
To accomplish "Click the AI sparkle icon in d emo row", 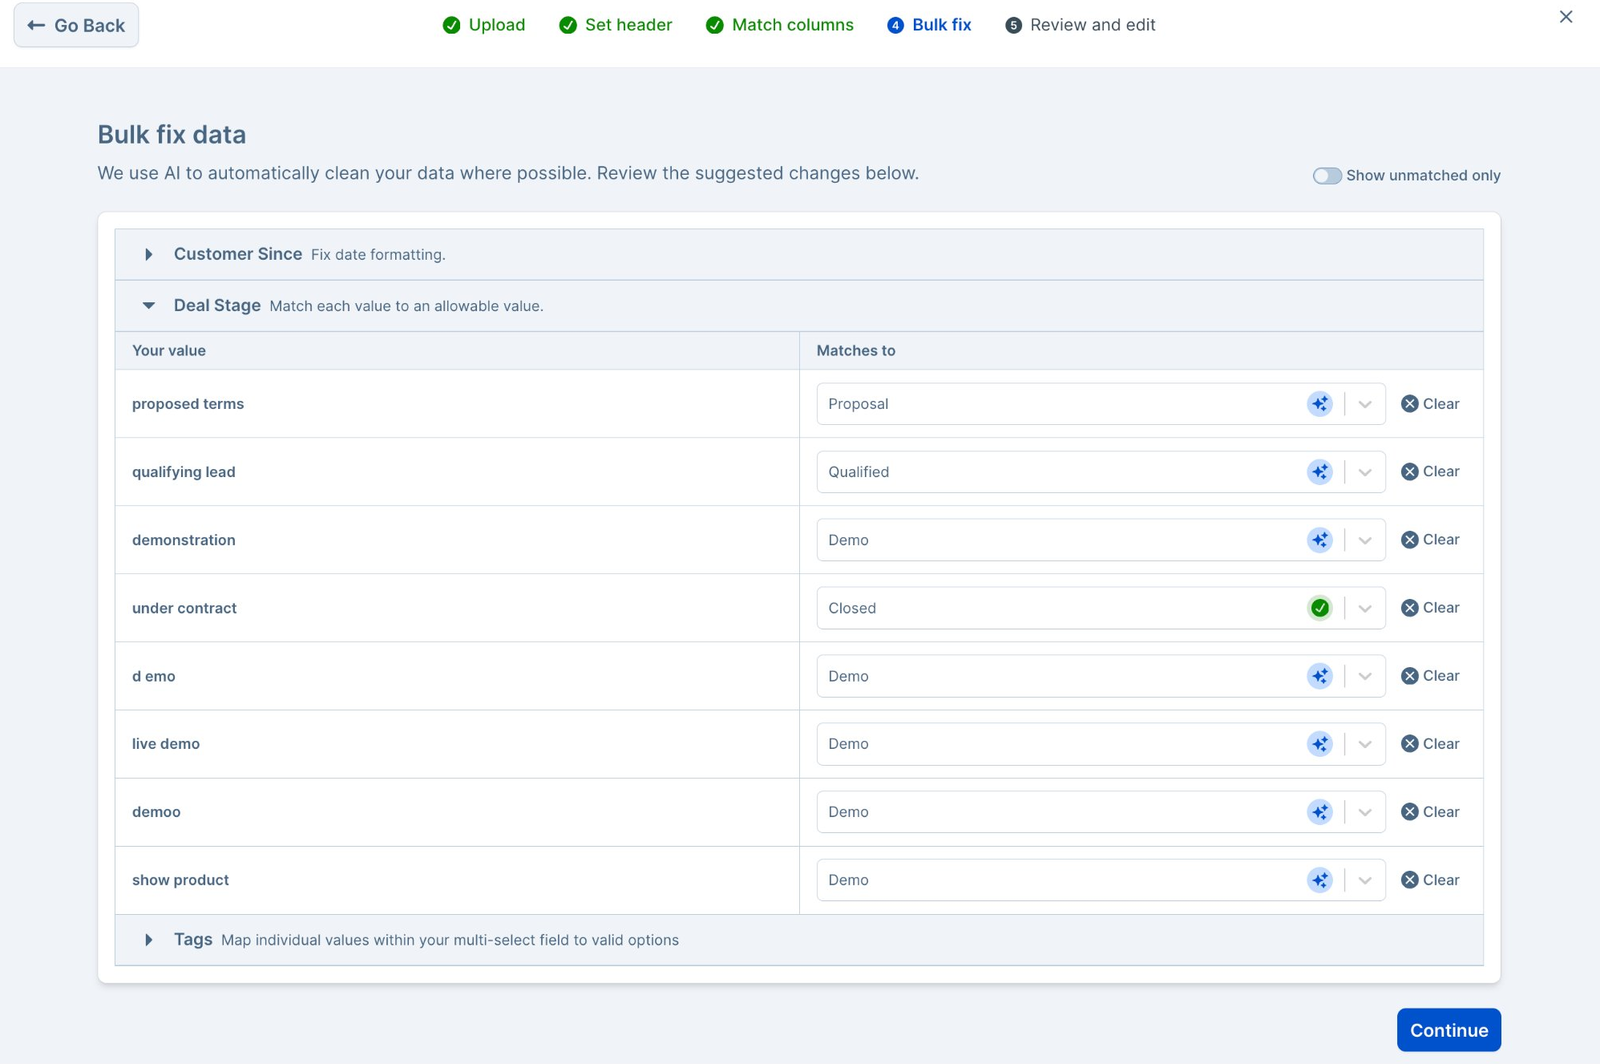I will pyautogui.click(x=1320, y=676).
